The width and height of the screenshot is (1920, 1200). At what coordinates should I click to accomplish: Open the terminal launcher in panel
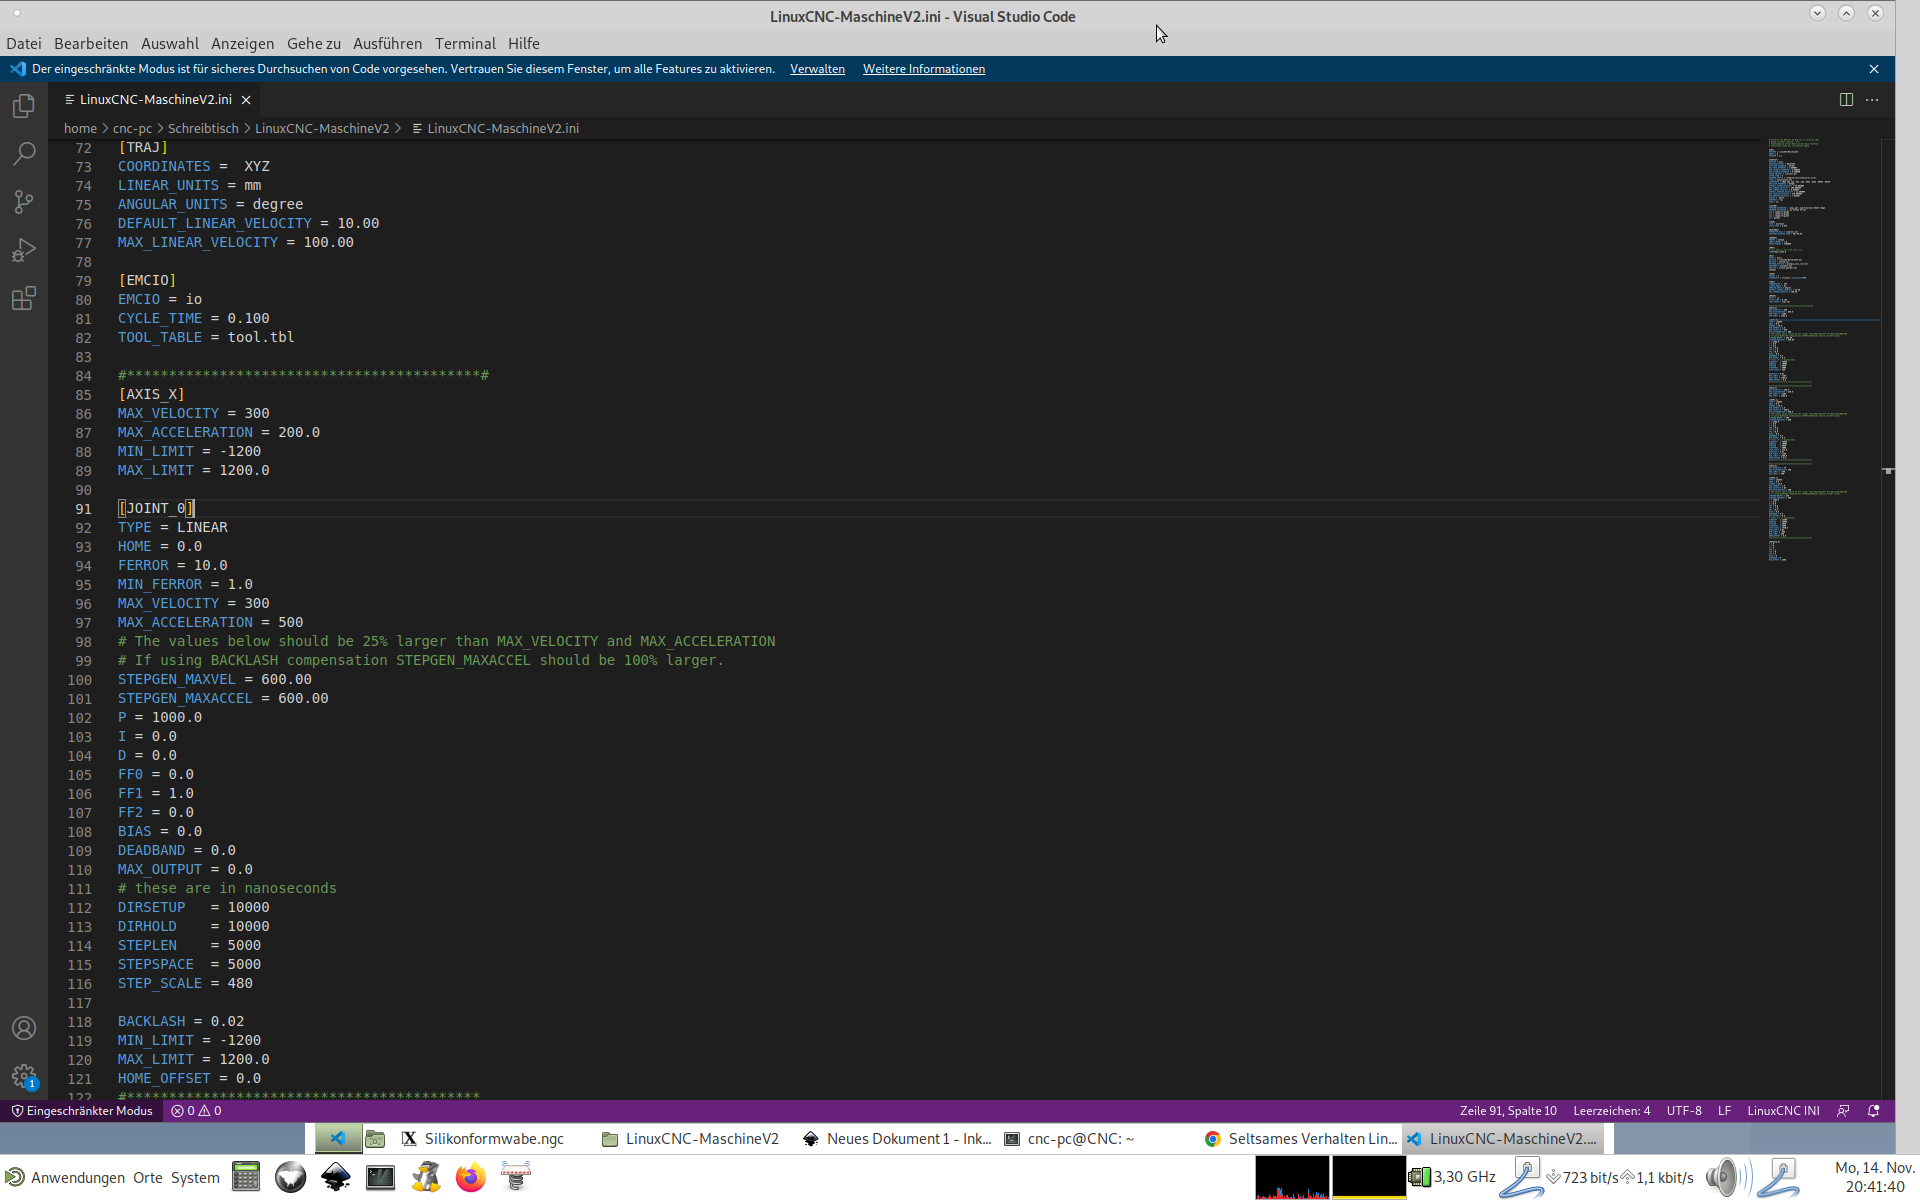click(380, 1177)
